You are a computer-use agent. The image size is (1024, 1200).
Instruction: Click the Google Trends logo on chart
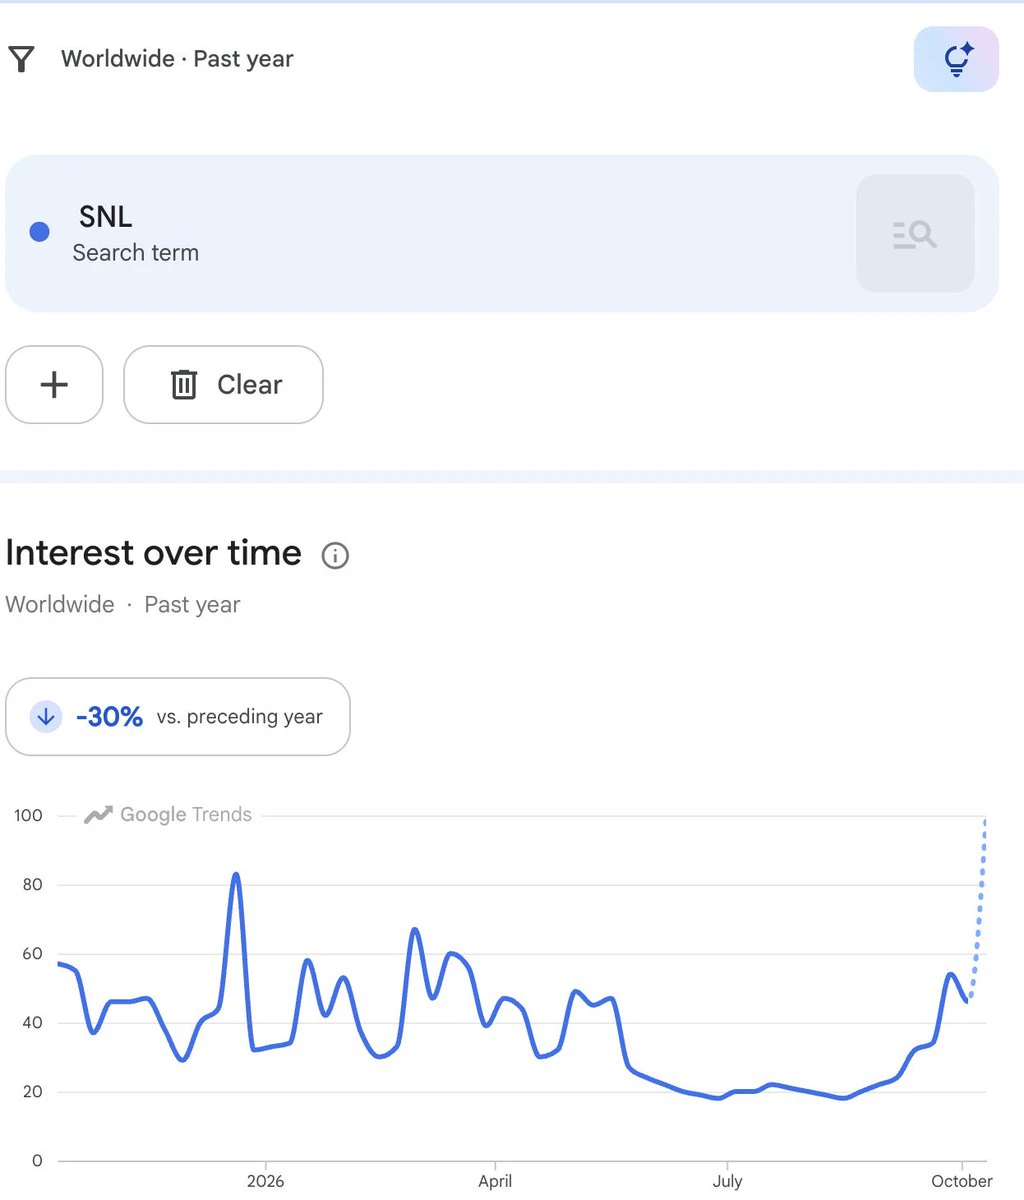(168, 815)
